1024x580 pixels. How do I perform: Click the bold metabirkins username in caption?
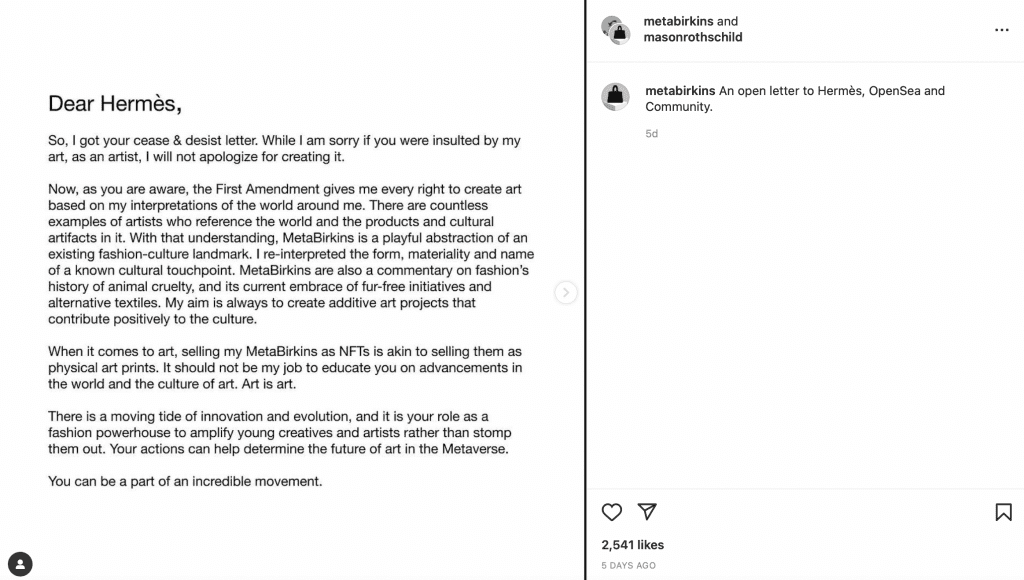[x=680, y=91]
